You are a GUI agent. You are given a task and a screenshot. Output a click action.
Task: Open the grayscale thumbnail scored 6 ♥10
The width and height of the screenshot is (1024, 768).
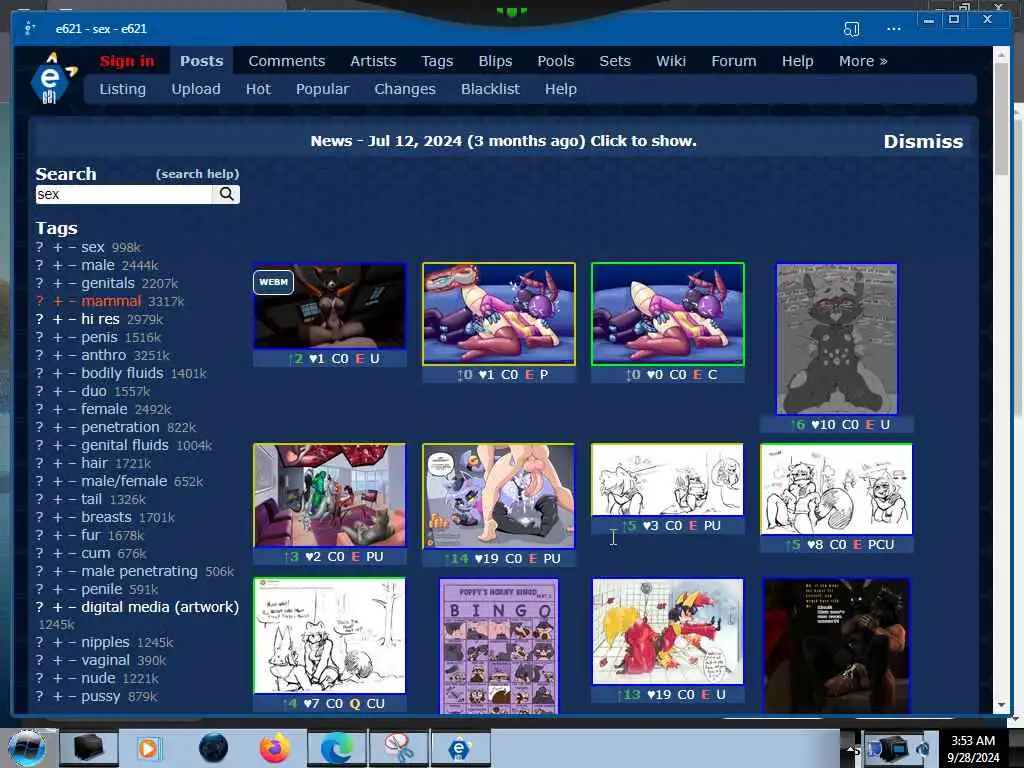(x=836, y=339)
